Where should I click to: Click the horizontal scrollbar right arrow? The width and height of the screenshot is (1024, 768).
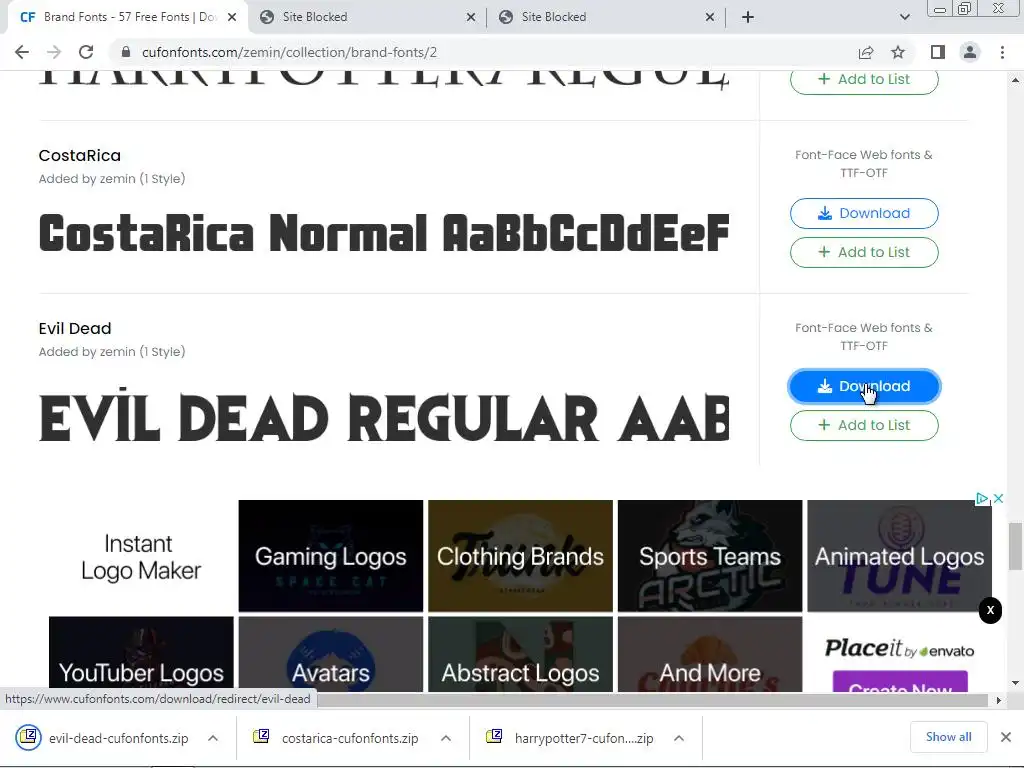[999, 700]
